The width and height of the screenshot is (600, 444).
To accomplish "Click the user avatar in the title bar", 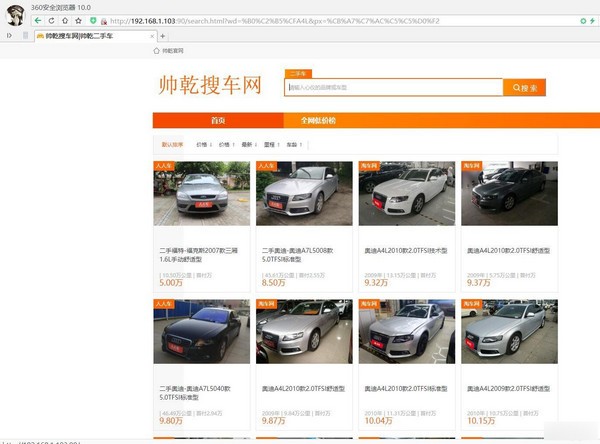I will point(13,13).
